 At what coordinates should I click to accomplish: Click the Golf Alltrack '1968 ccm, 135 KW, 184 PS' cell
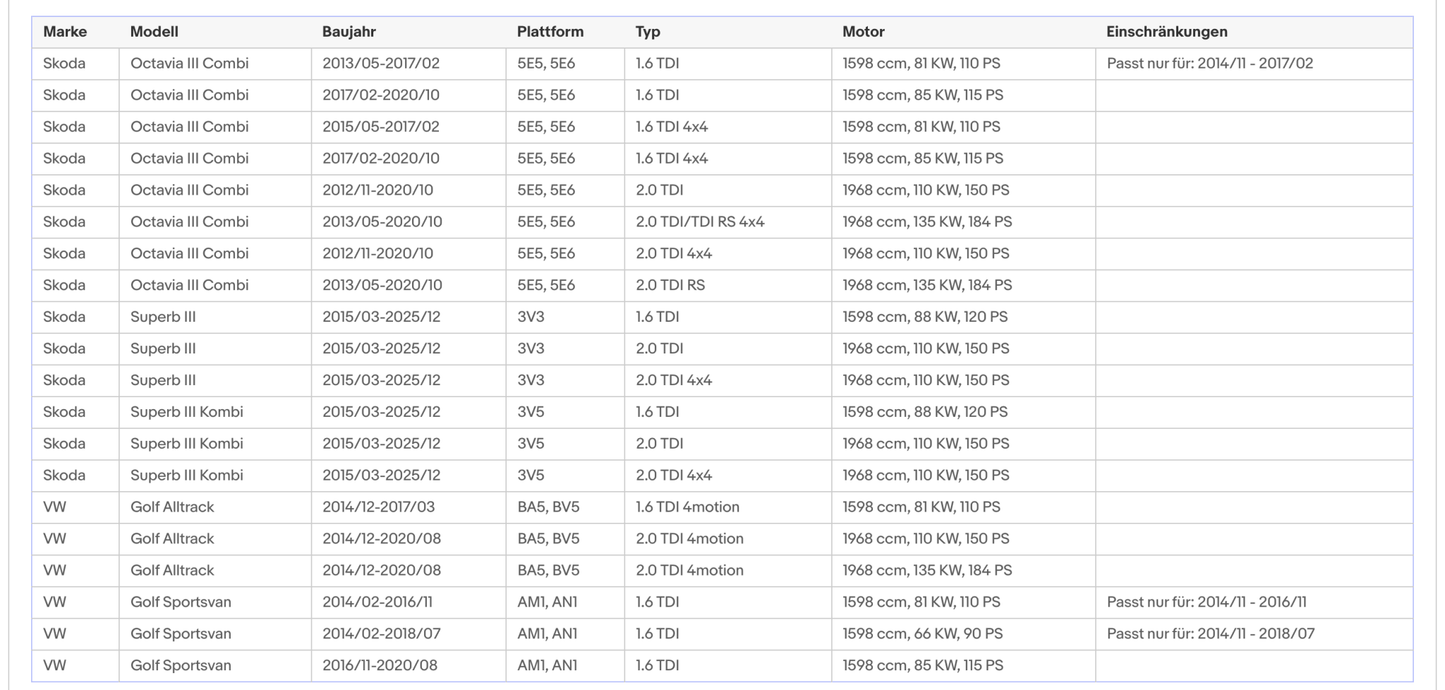tap(927, 570)
